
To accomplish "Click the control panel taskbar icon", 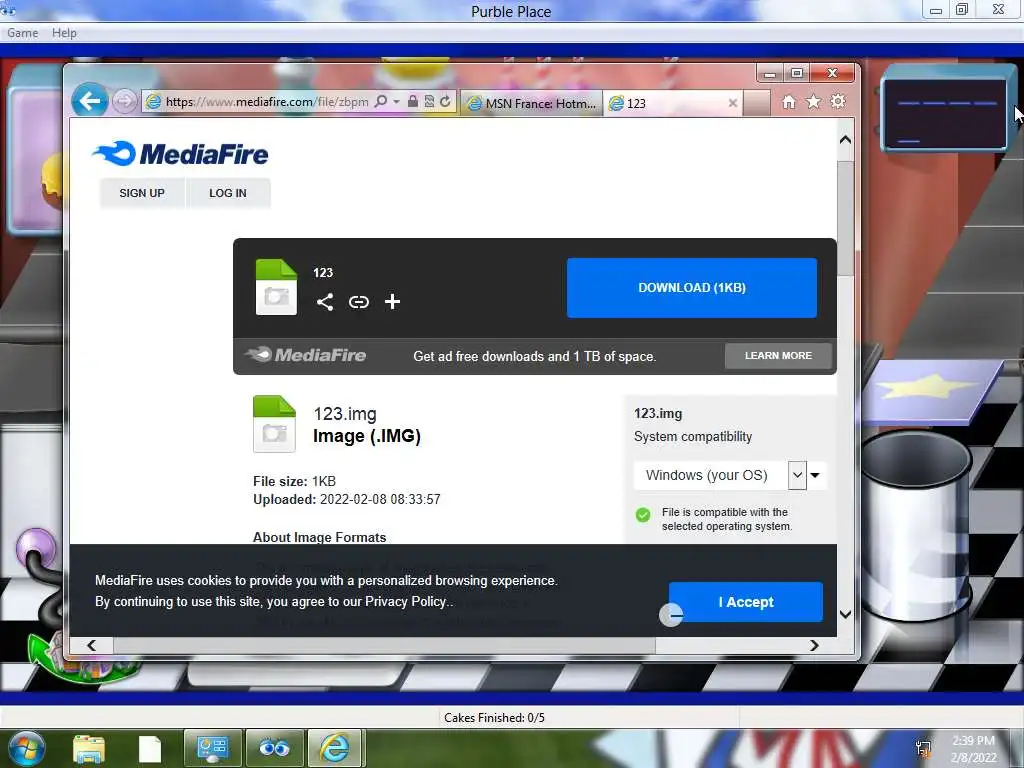I will pos(212,748).
